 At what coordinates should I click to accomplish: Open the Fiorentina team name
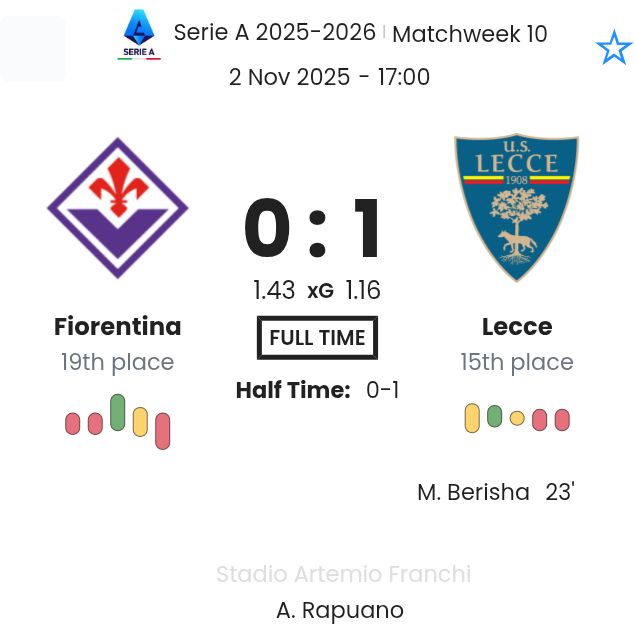(118, 327)
